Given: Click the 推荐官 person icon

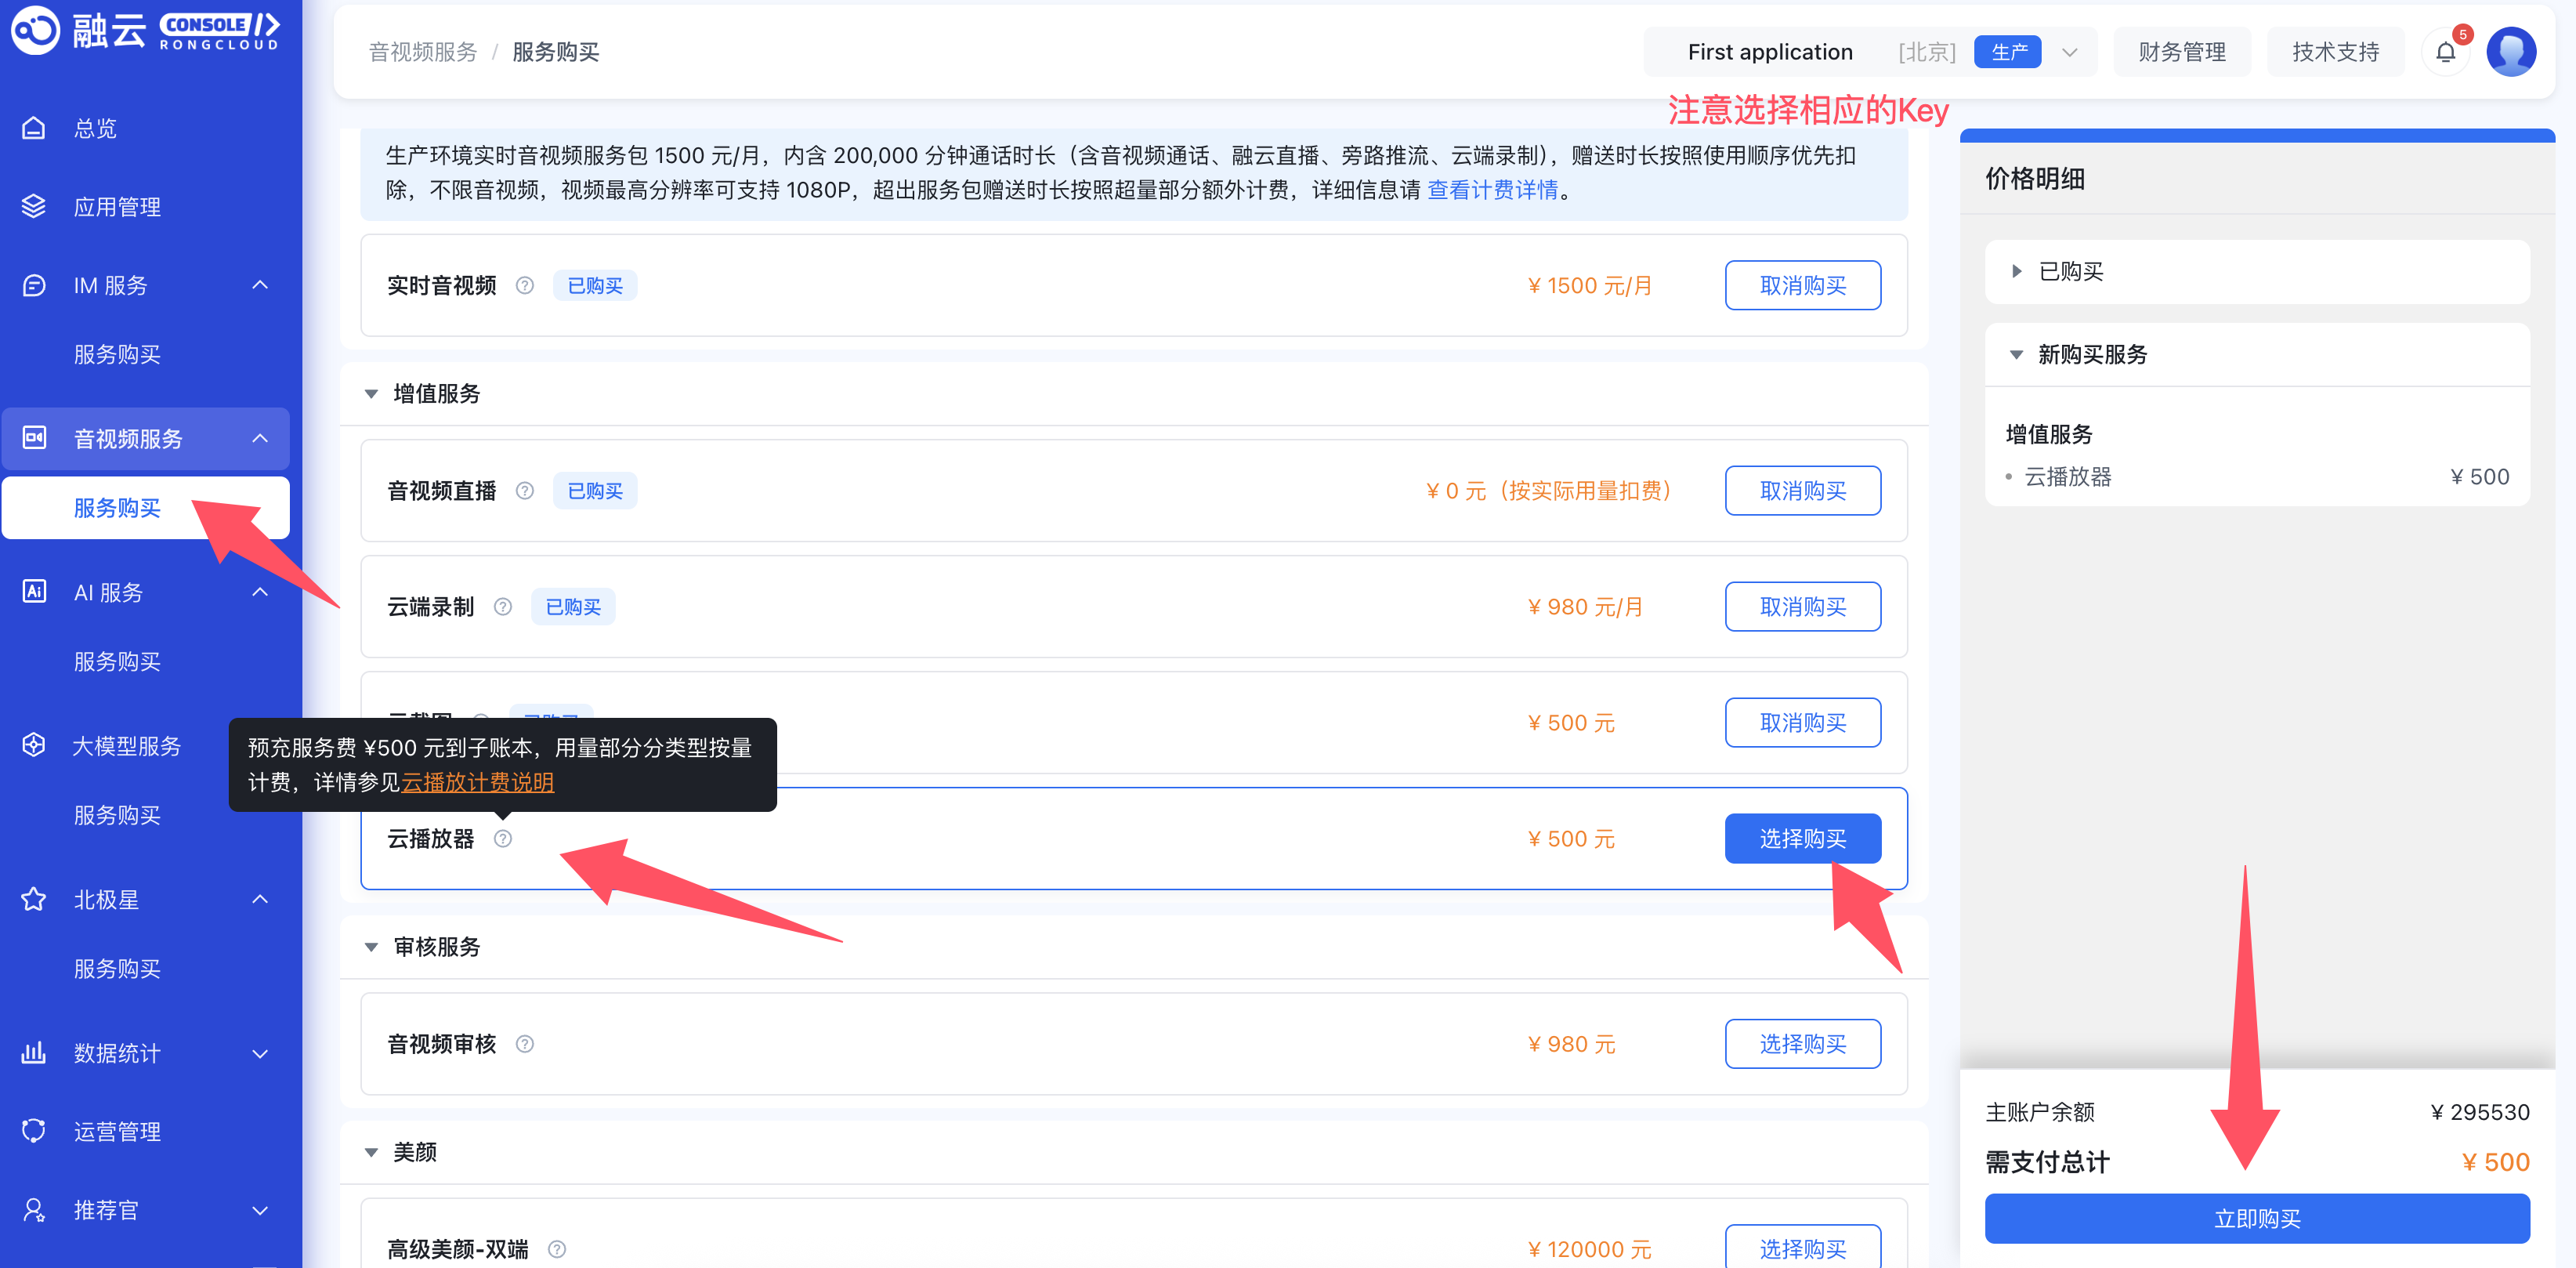Looking at the screenshot, I should (x=34, y=1210).
